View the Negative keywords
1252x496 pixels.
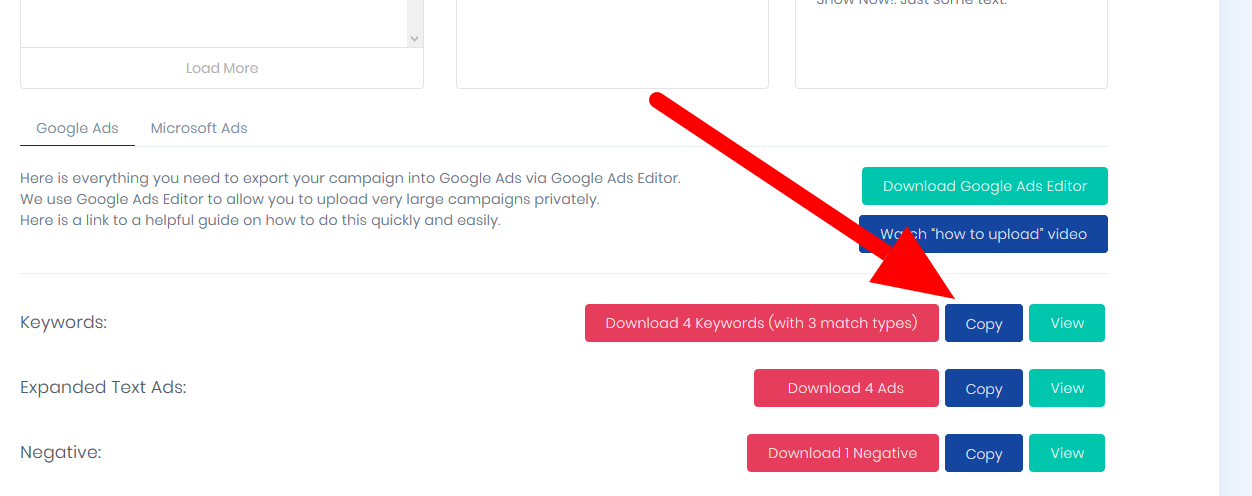1067,453
